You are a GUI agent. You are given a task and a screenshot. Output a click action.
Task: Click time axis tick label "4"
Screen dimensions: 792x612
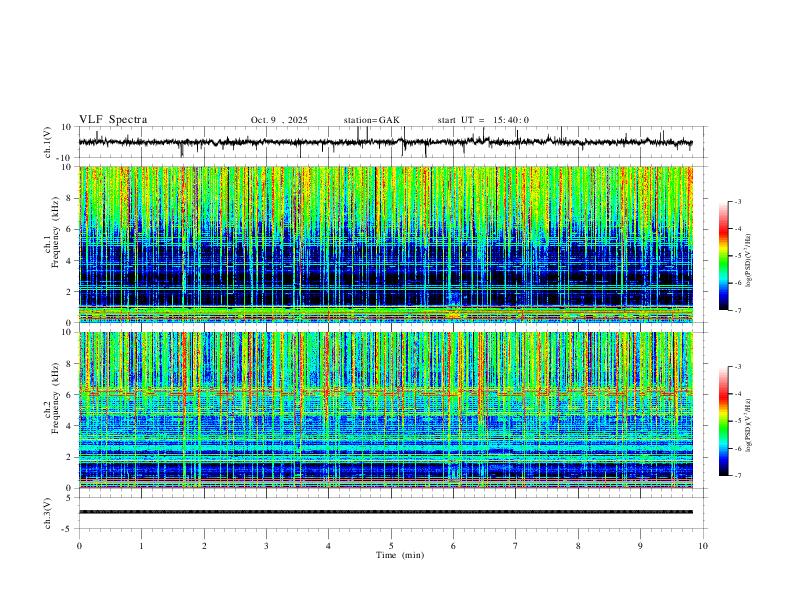tap(328, 546)
